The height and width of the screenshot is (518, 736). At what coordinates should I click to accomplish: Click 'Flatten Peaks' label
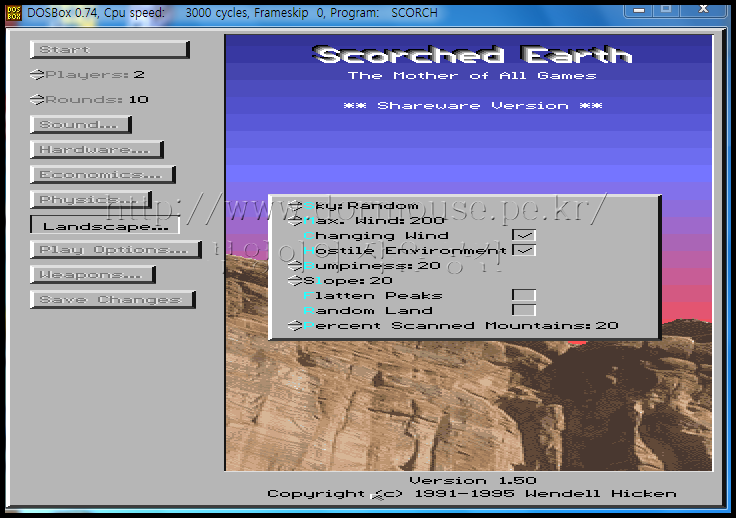point(373,296)
